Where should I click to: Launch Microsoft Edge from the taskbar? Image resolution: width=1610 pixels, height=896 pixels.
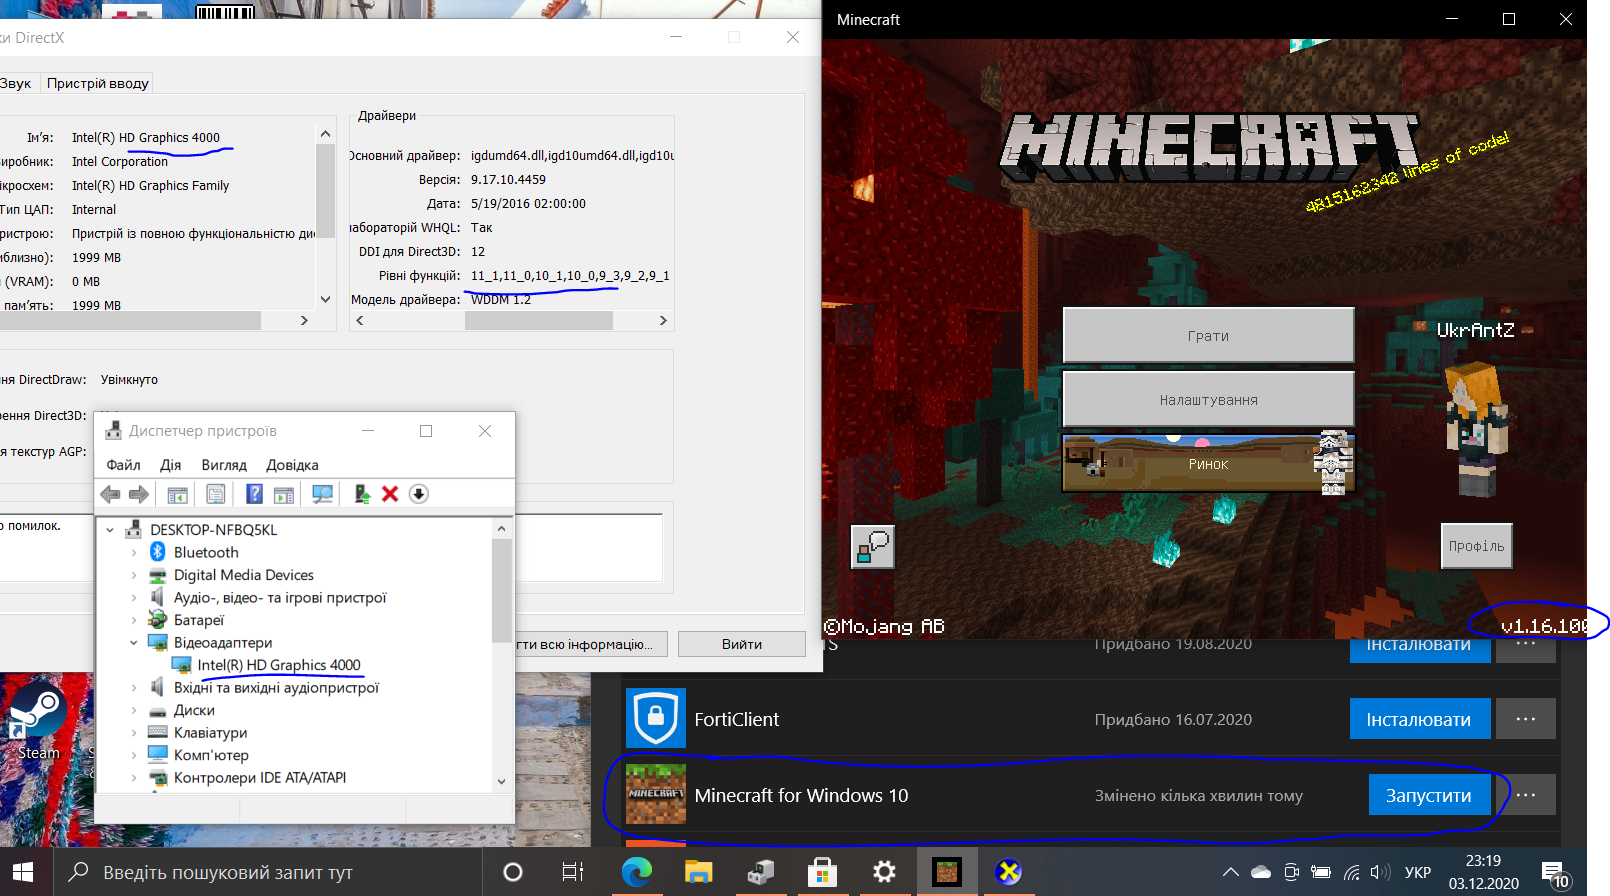637,872
